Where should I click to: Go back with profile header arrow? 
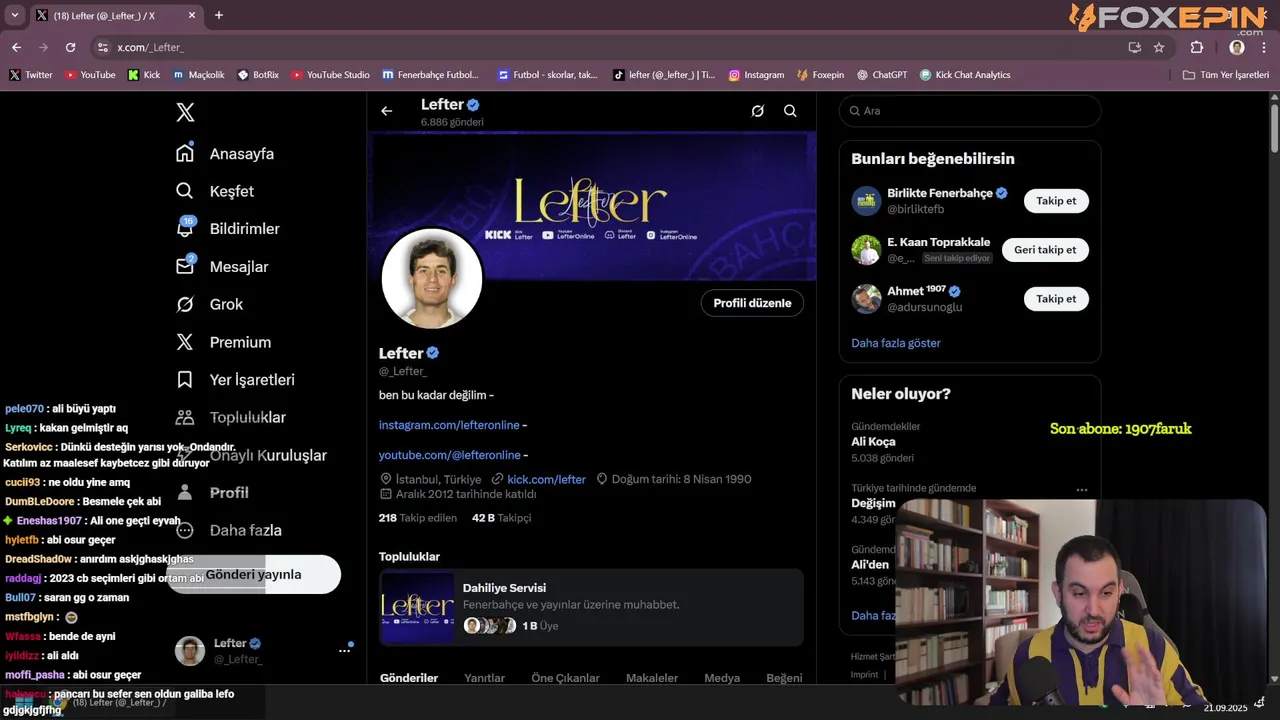tap(387, 111)
